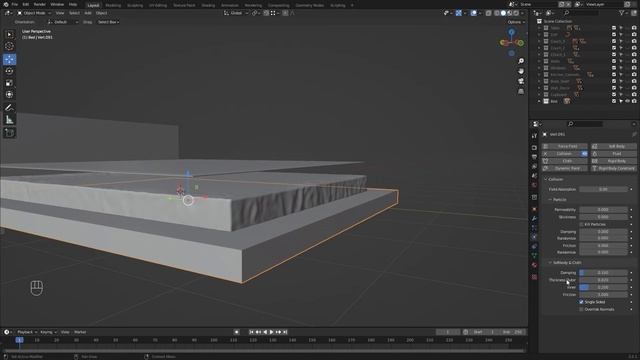Toggle Collision viewport display button
The height and width of the screenshot is (360, 640).
click(x=584, y=154)
